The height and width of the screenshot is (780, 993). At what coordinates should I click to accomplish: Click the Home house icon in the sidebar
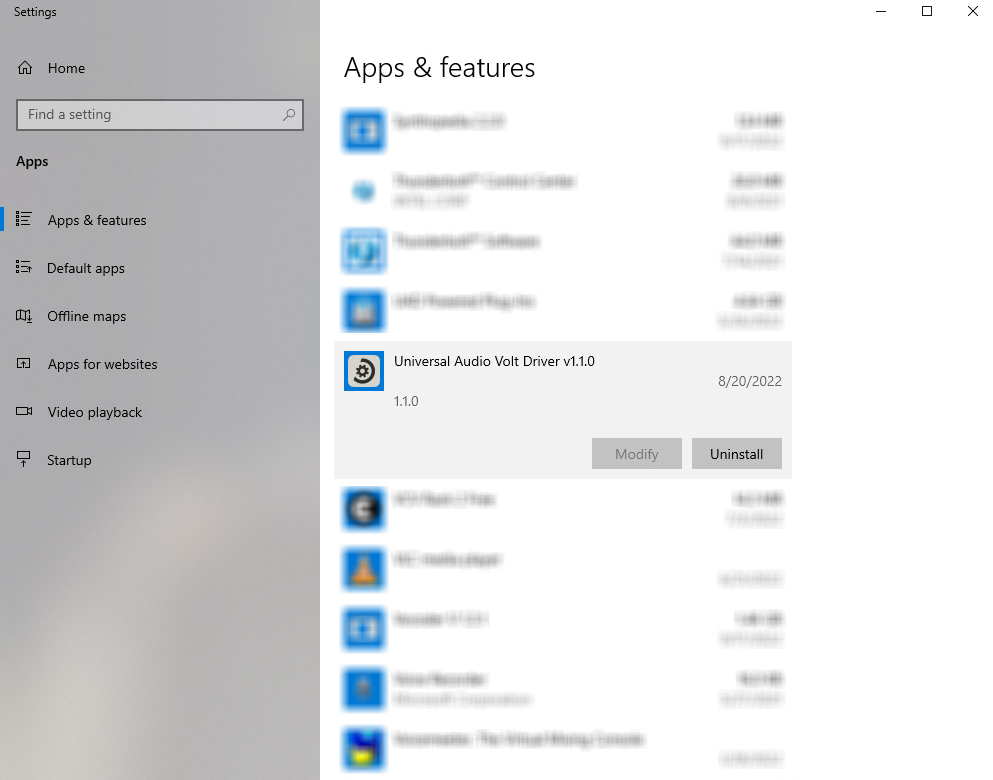pos(22,67)
